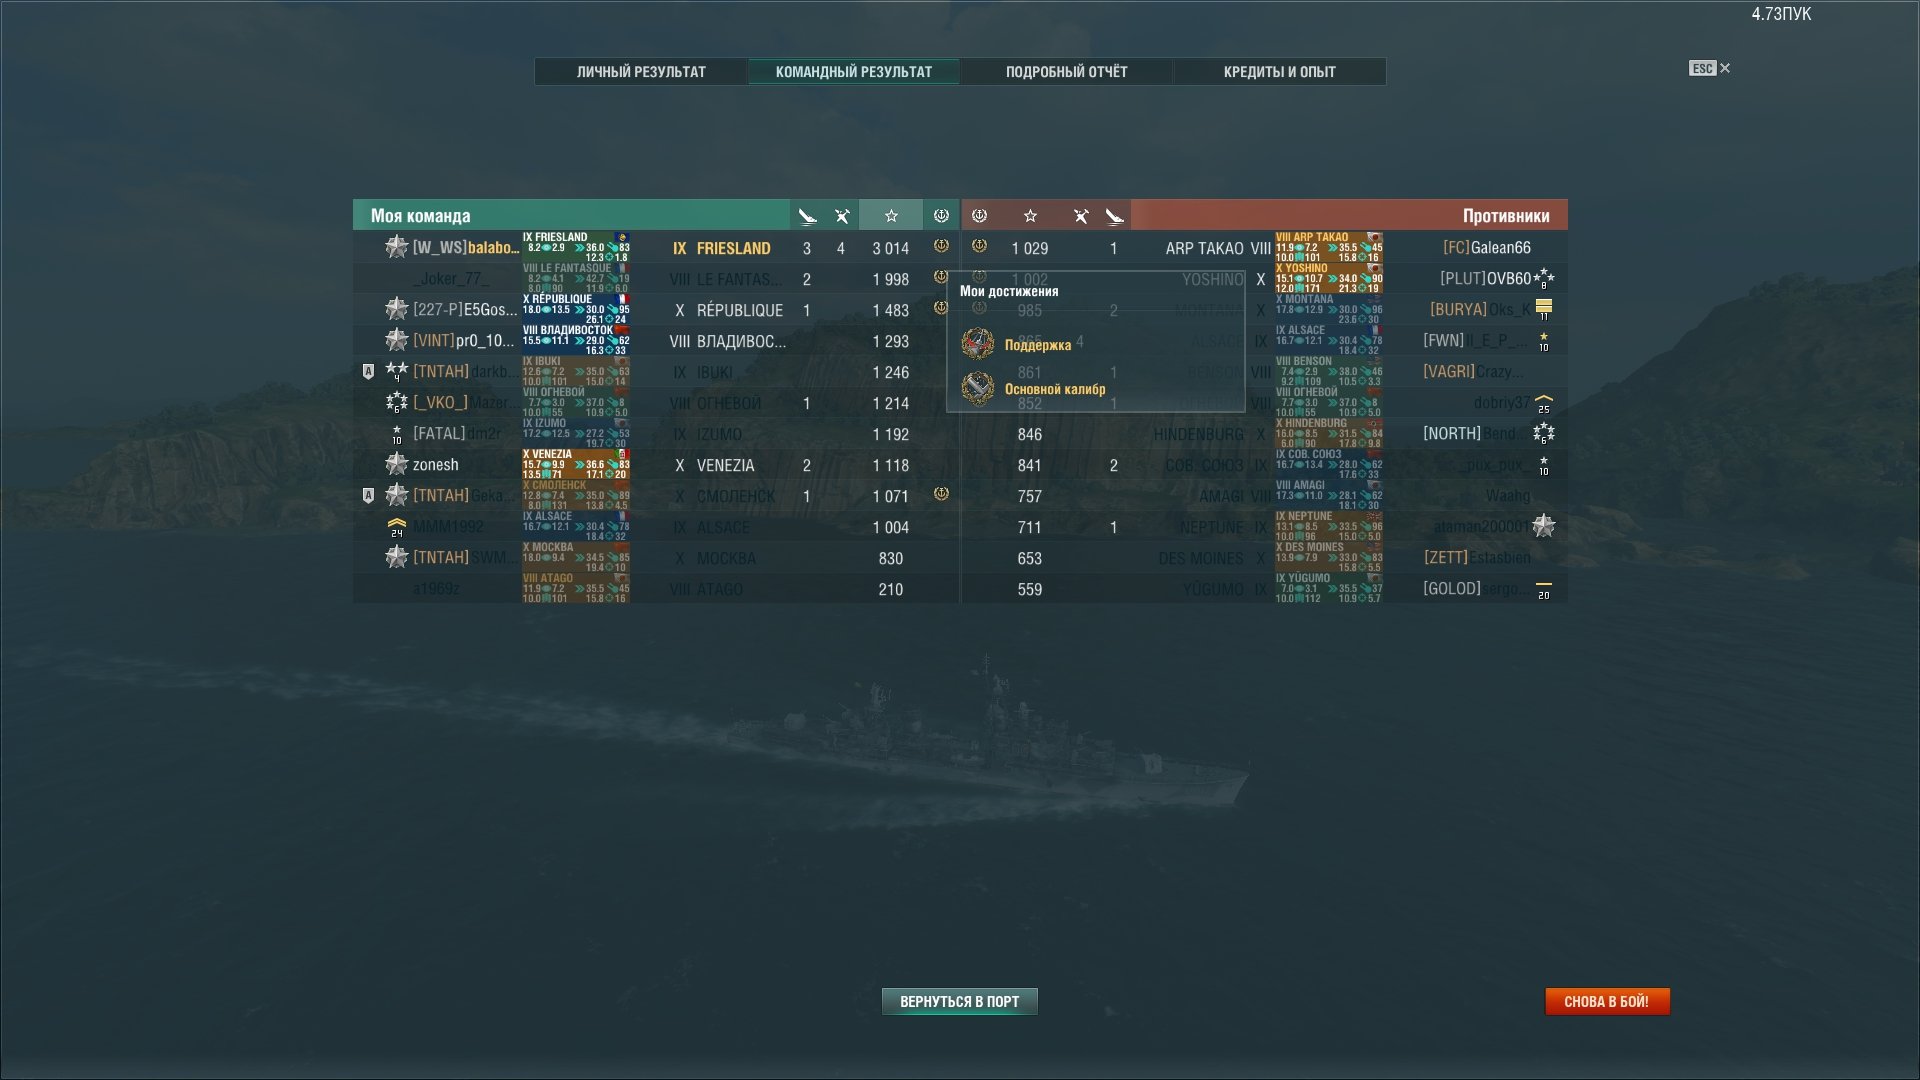The width and height of the screenshot is (1920, 1080).
Task: Sort my team by aircraft shot down icon
Action: coord(842,216)
